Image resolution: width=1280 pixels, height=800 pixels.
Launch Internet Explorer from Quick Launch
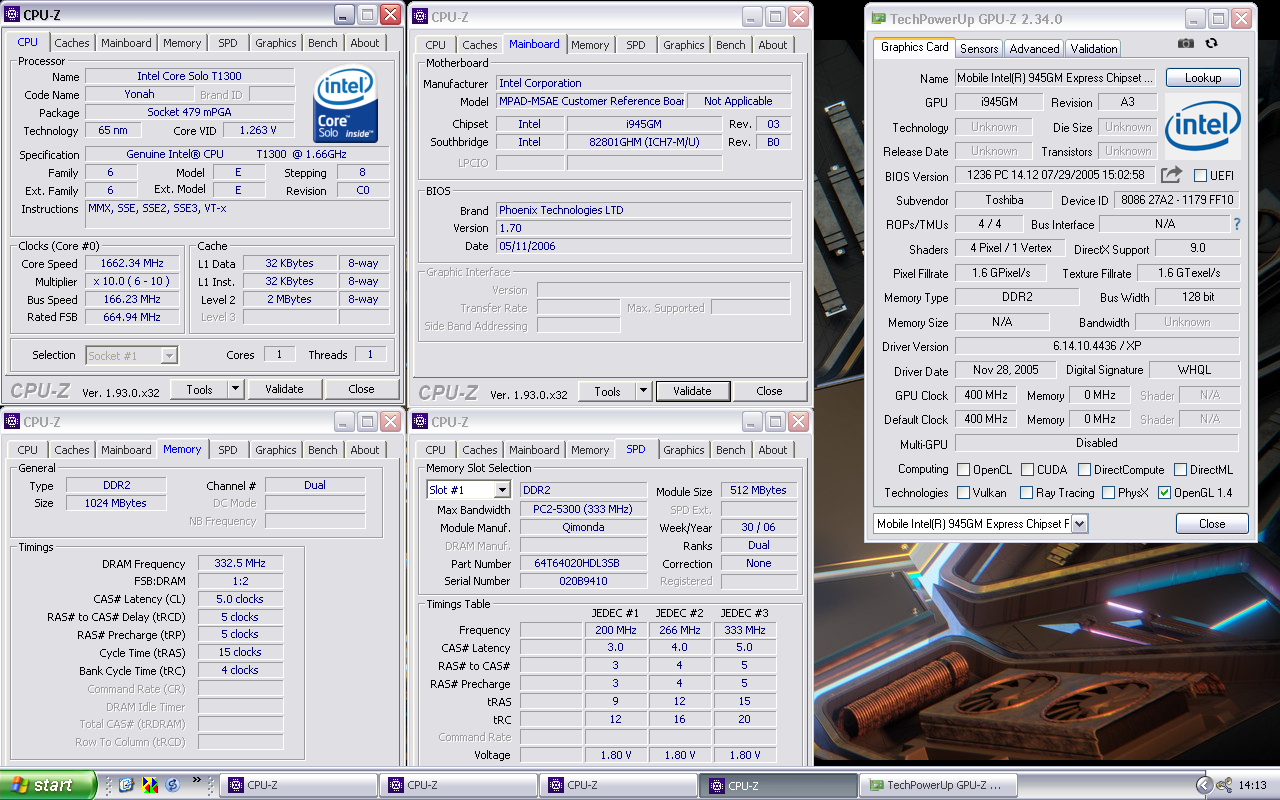127,785
